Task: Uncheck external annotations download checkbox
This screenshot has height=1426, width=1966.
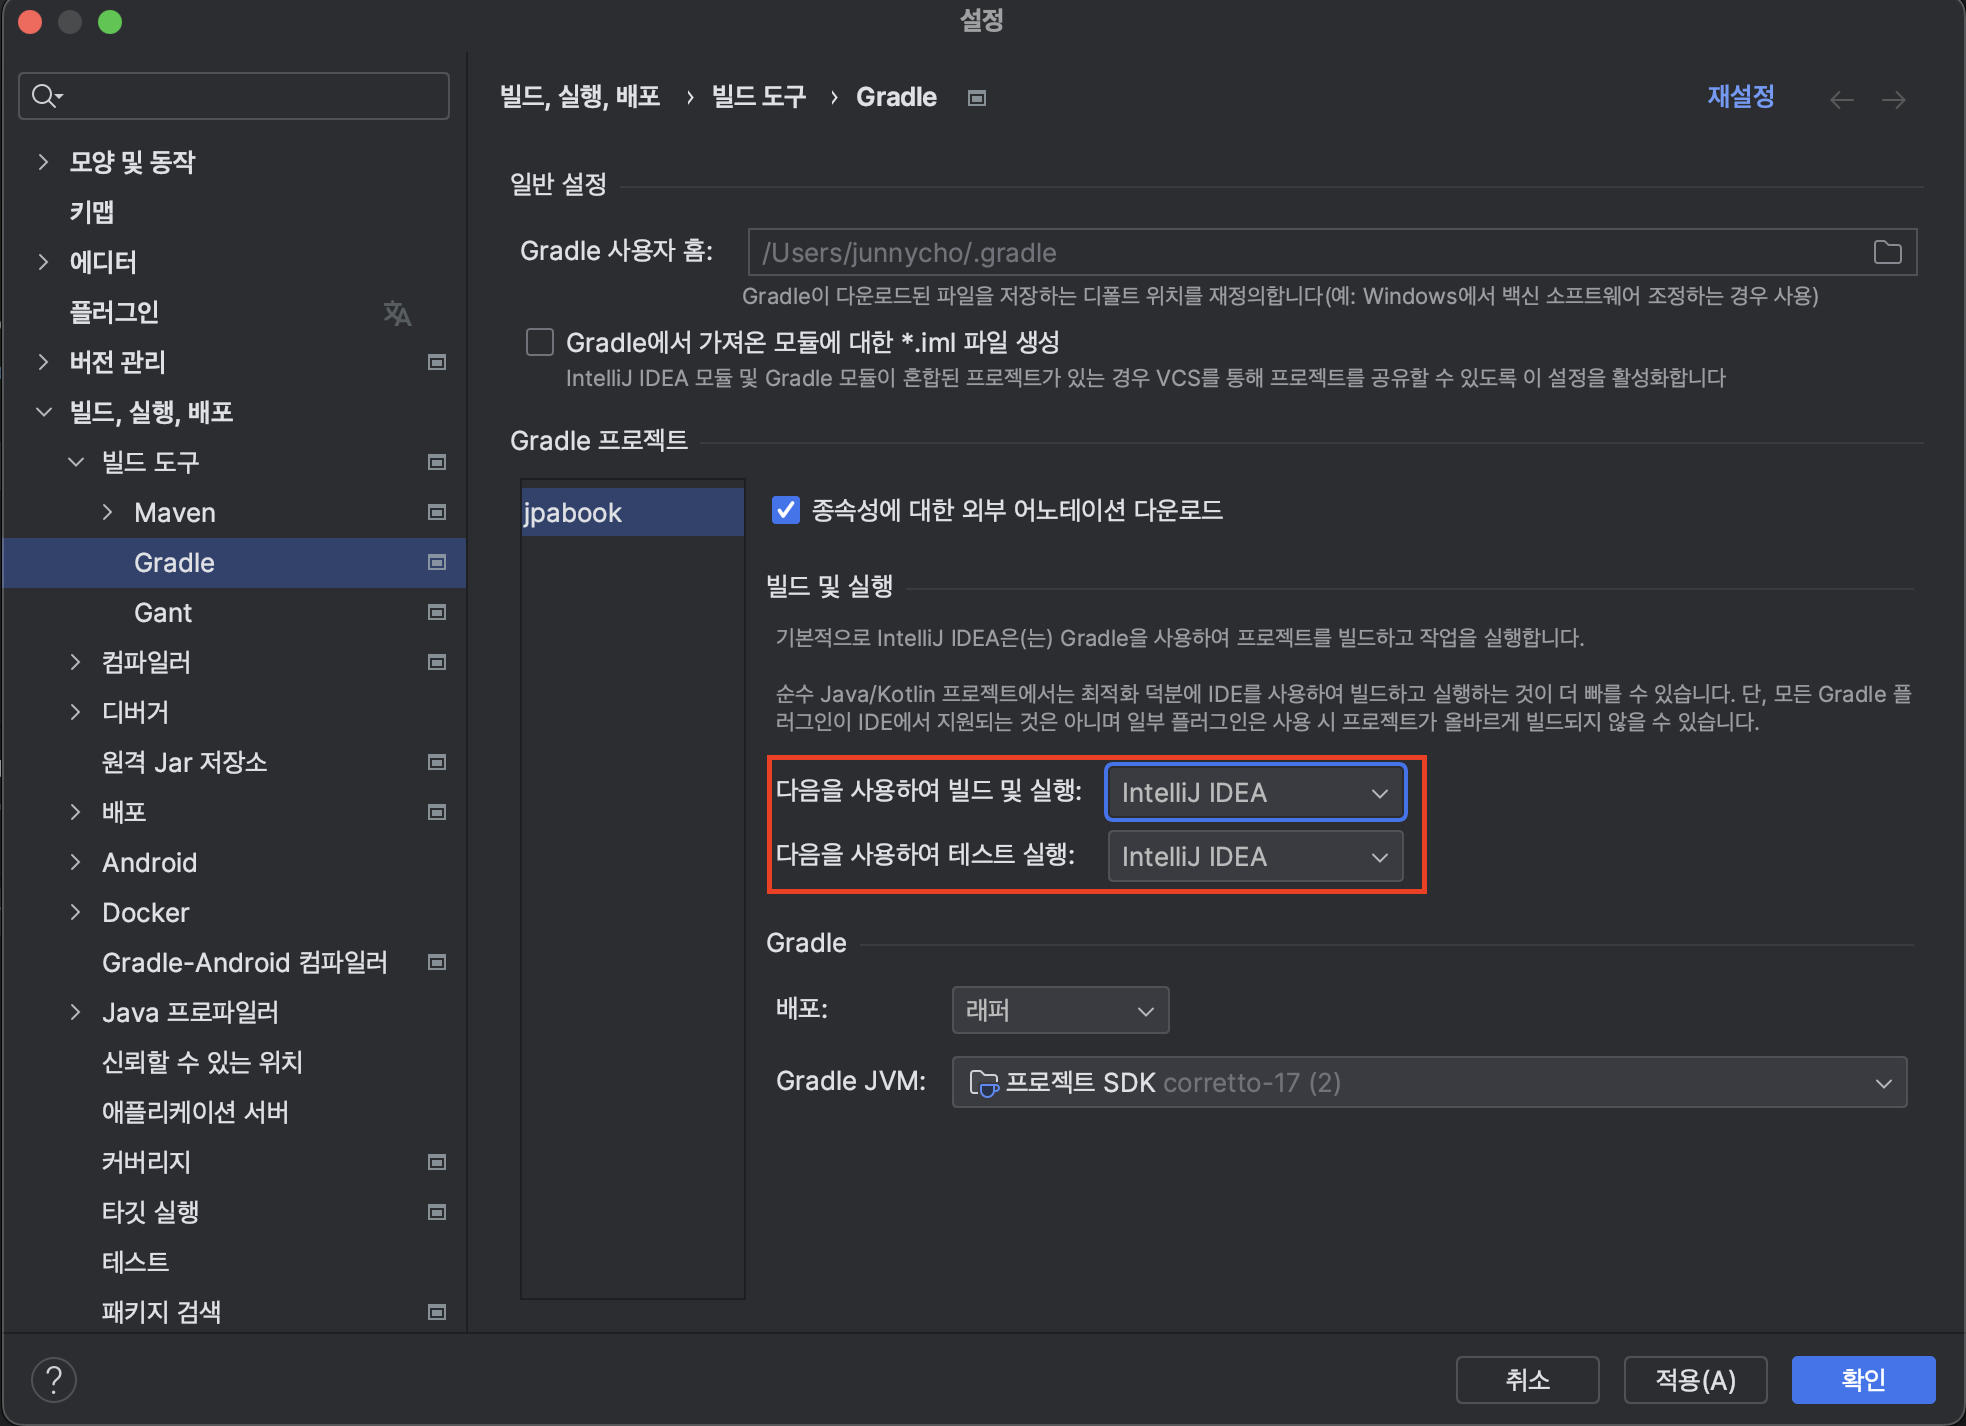Action: click(786, 510)
